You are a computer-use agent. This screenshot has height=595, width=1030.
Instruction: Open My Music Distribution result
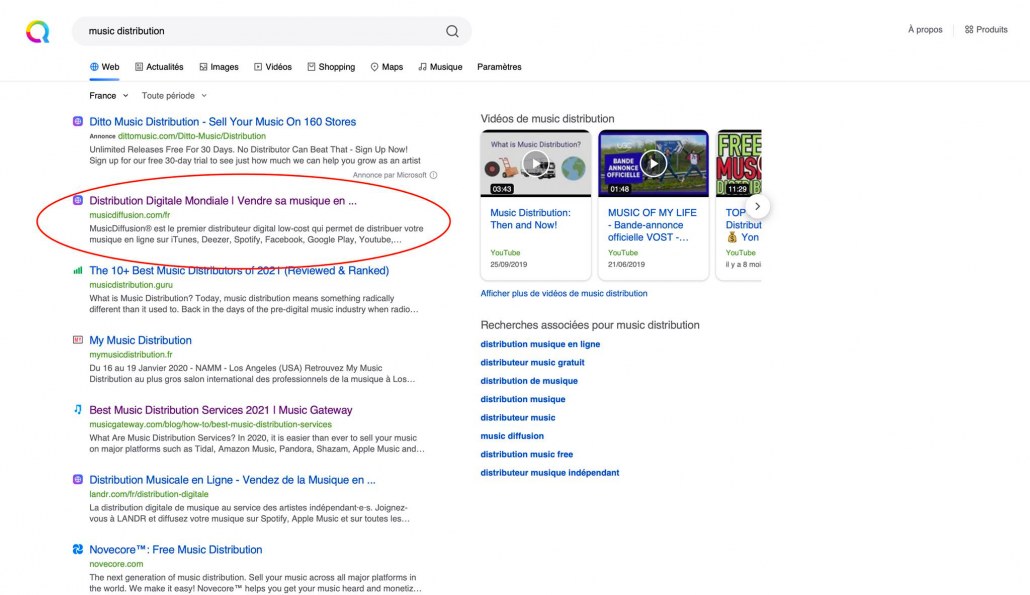pyautogui.click(x=141, y=340)
